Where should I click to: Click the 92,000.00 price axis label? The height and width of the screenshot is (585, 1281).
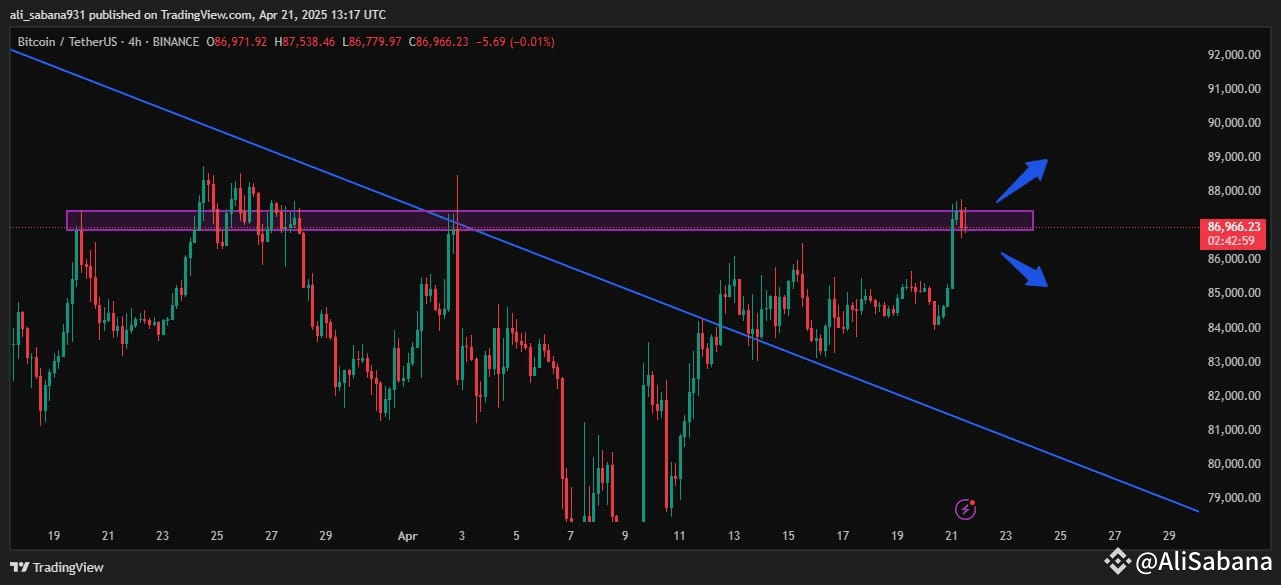(x=1233, y=55)
